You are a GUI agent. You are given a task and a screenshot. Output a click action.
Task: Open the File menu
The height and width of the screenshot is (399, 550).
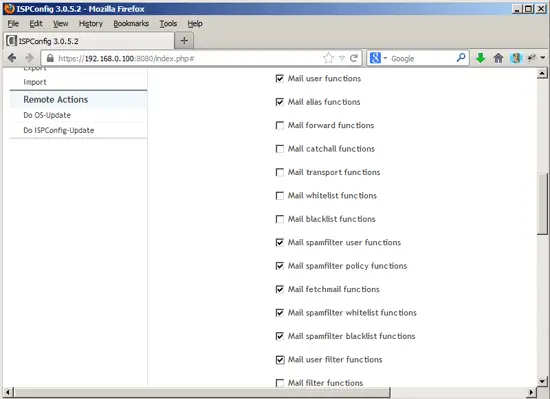tap(13, 23)
